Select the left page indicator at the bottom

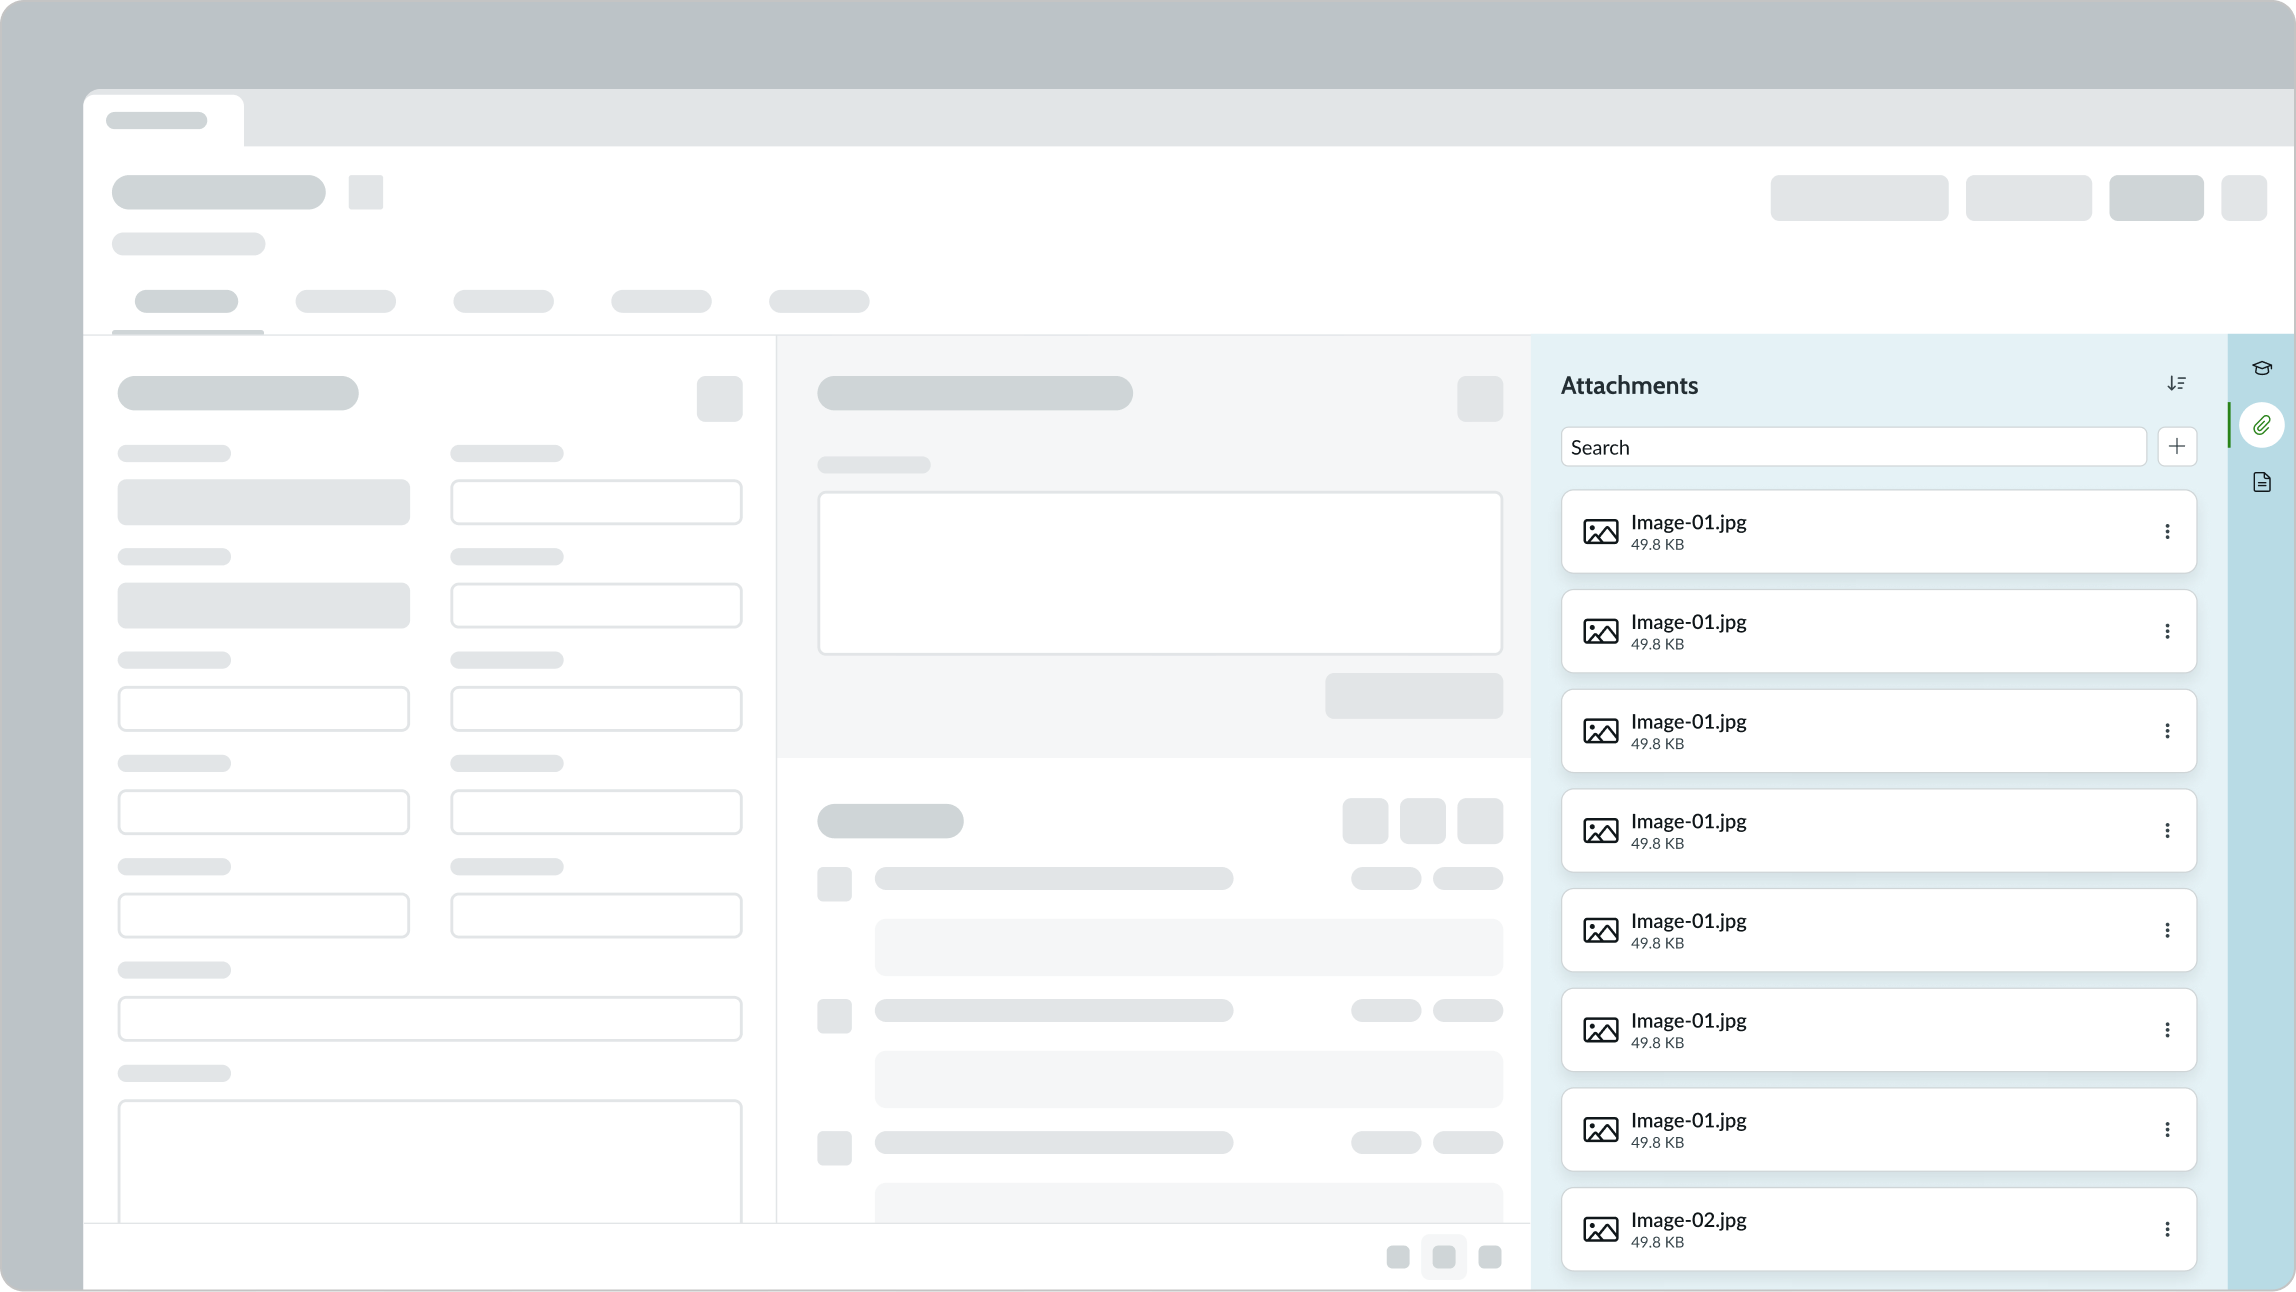(x=1397, y=1257)
